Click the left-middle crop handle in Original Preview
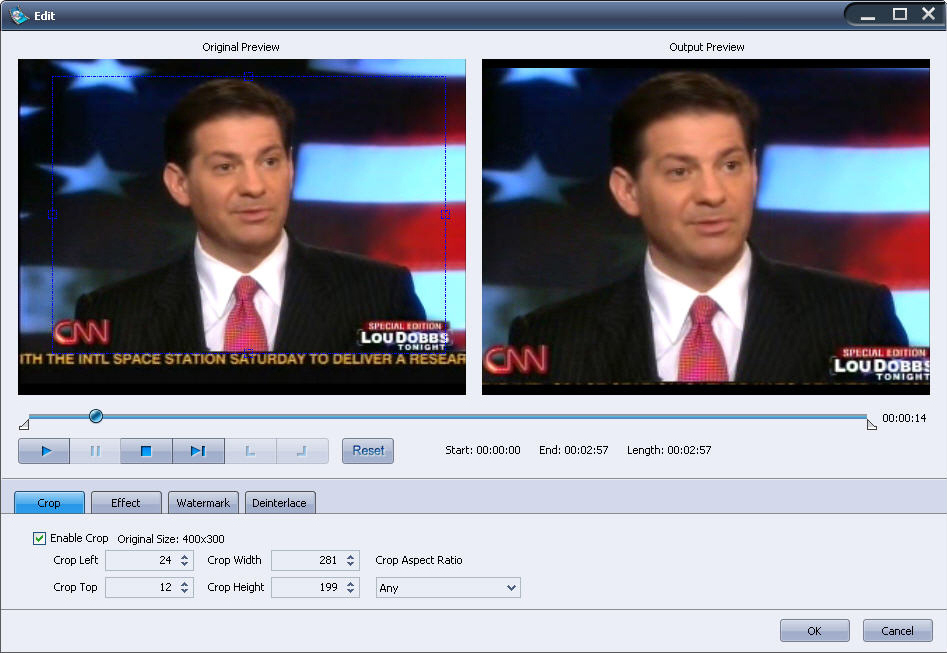947x653 pixels. (53, 215)
